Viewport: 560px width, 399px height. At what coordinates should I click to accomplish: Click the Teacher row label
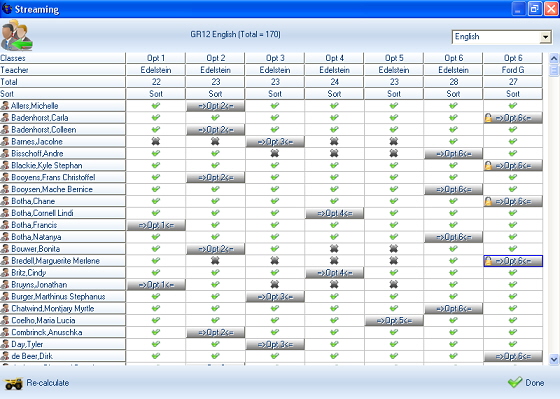click(x=15, y=70)
